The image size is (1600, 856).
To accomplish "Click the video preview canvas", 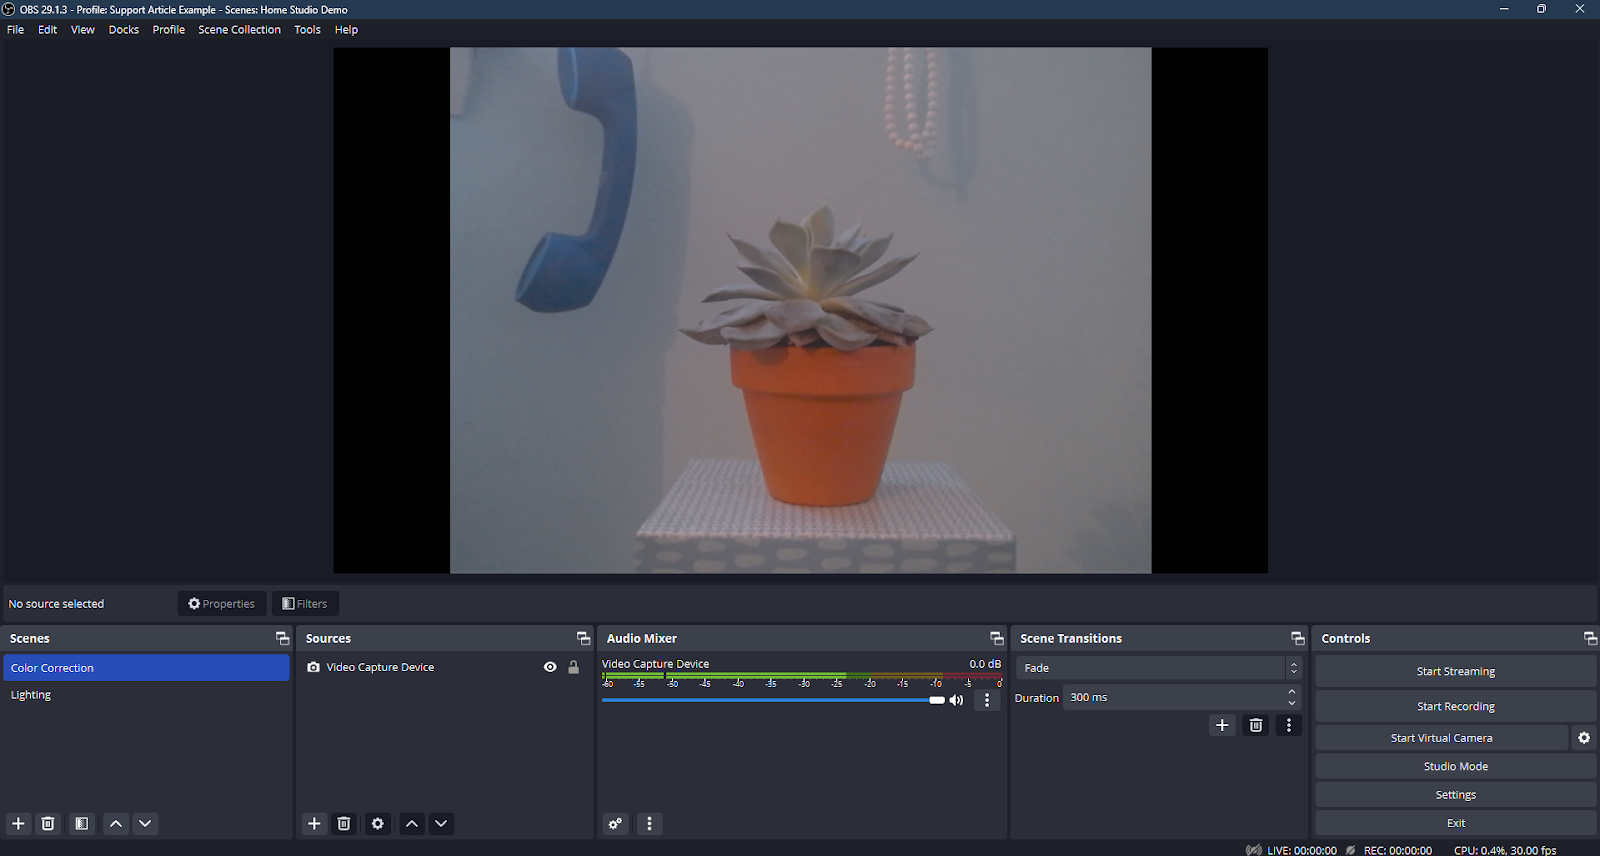I will [800, 311].
